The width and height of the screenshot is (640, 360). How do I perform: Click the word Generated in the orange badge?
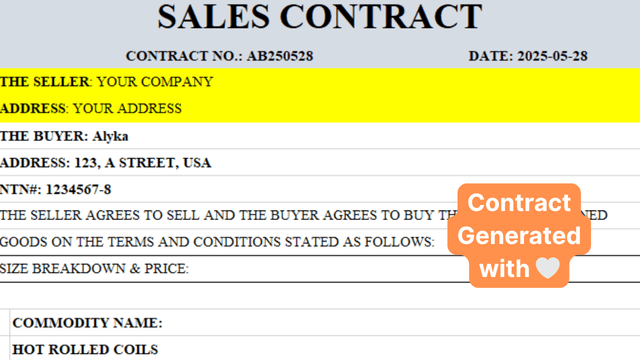pyautogui.click(x=519, y=236)
